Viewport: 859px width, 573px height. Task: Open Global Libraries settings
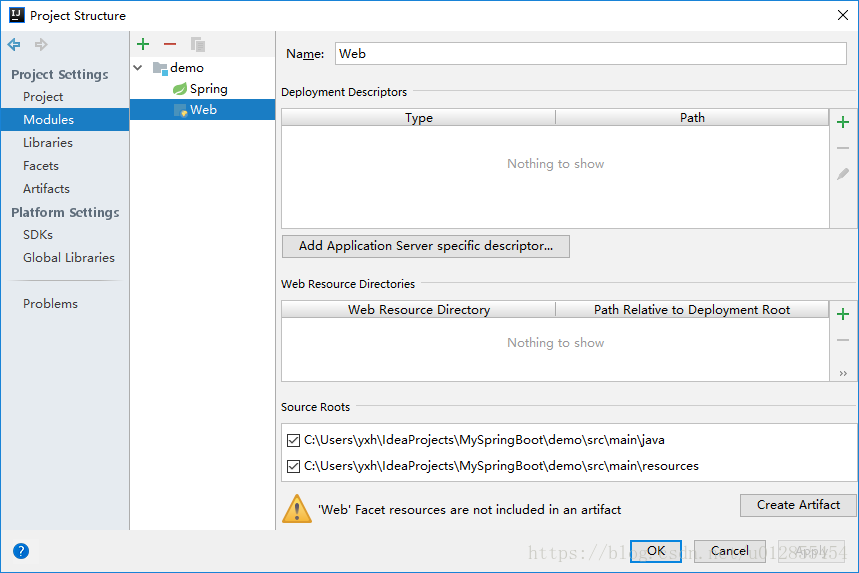click(x=68, y=258)
